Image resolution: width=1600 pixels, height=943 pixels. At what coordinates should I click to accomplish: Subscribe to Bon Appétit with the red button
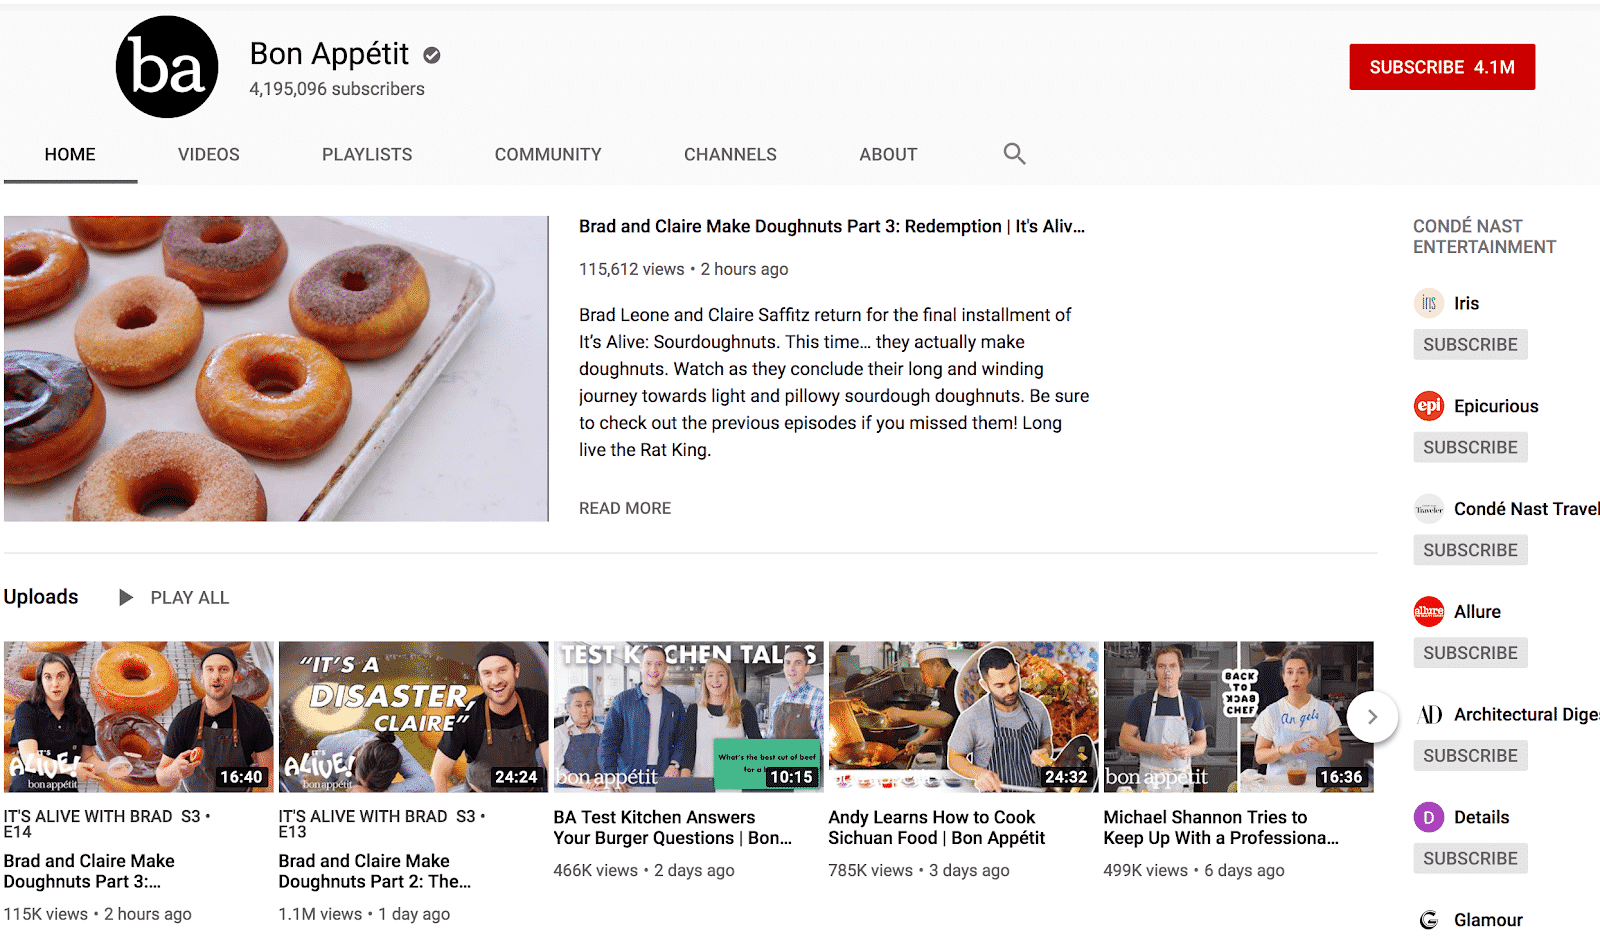point(1442,67)
